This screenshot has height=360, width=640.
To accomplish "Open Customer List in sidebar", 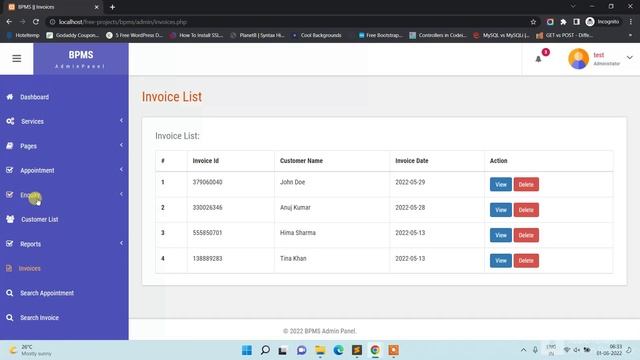I will pos(40,220).
